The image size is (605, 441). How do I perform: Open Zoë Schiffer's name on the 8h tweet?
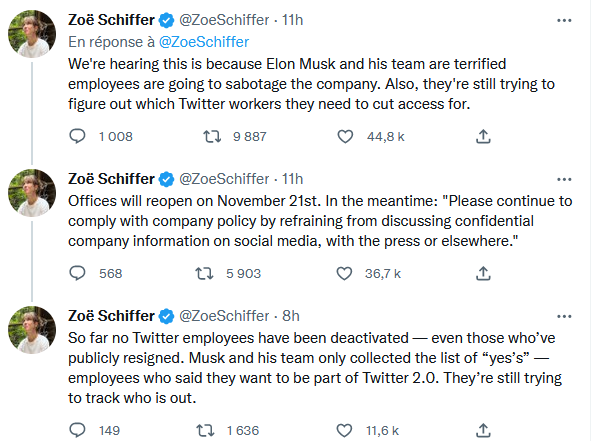tap(111, 316)
